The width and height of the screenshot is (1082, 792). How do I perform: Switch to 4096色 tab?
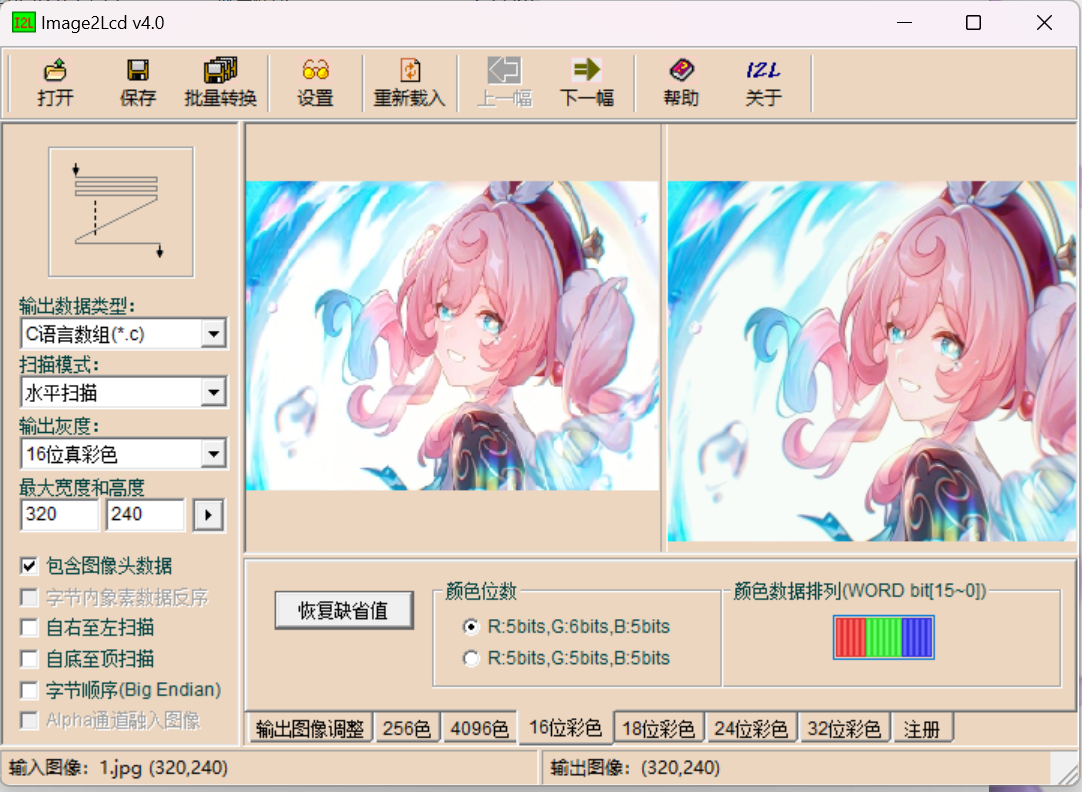(x=480, y=729)
